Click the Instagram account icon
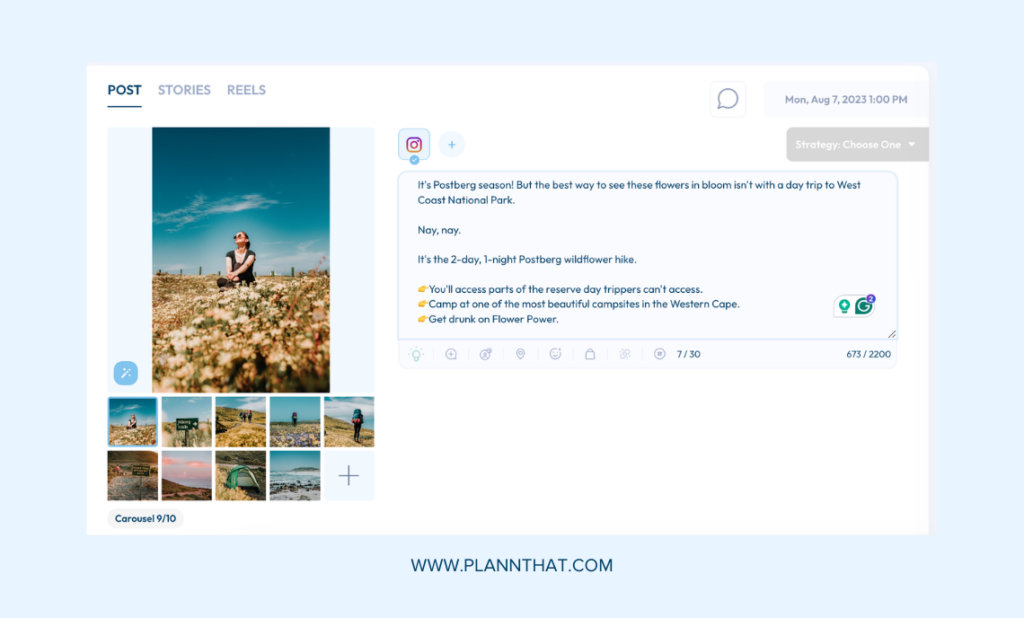The image size is (1024, 618). (x=413, y=144)
